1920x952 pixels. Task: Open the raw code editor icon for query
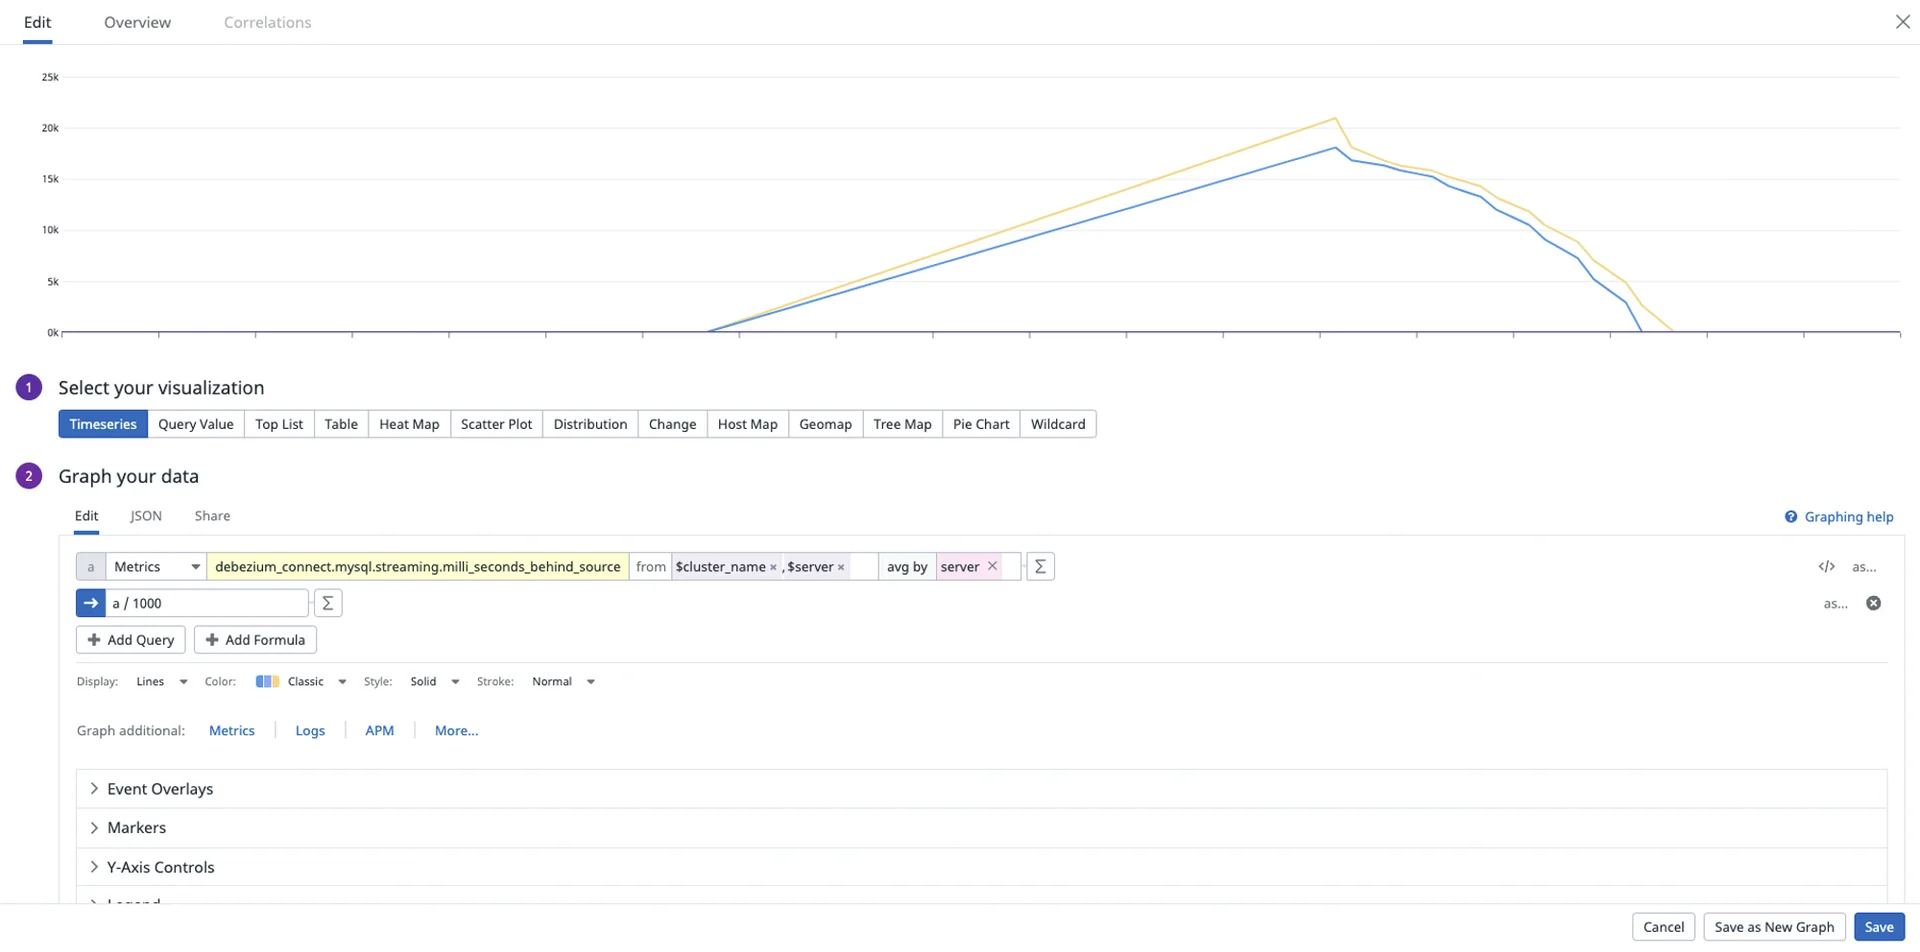pos(1826,567)
